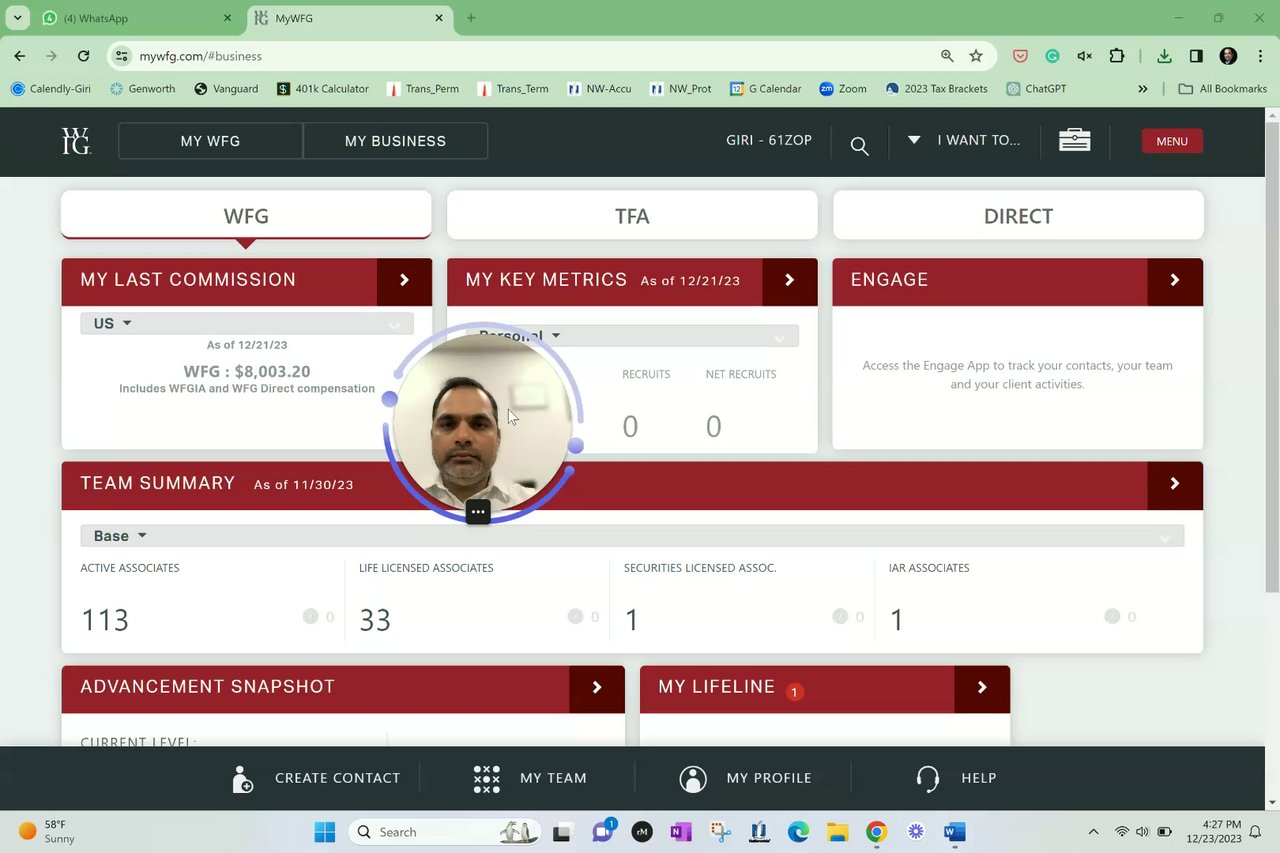Open a new browser tab
Viewport: 1280px width, 853px height.
point(471,18)
